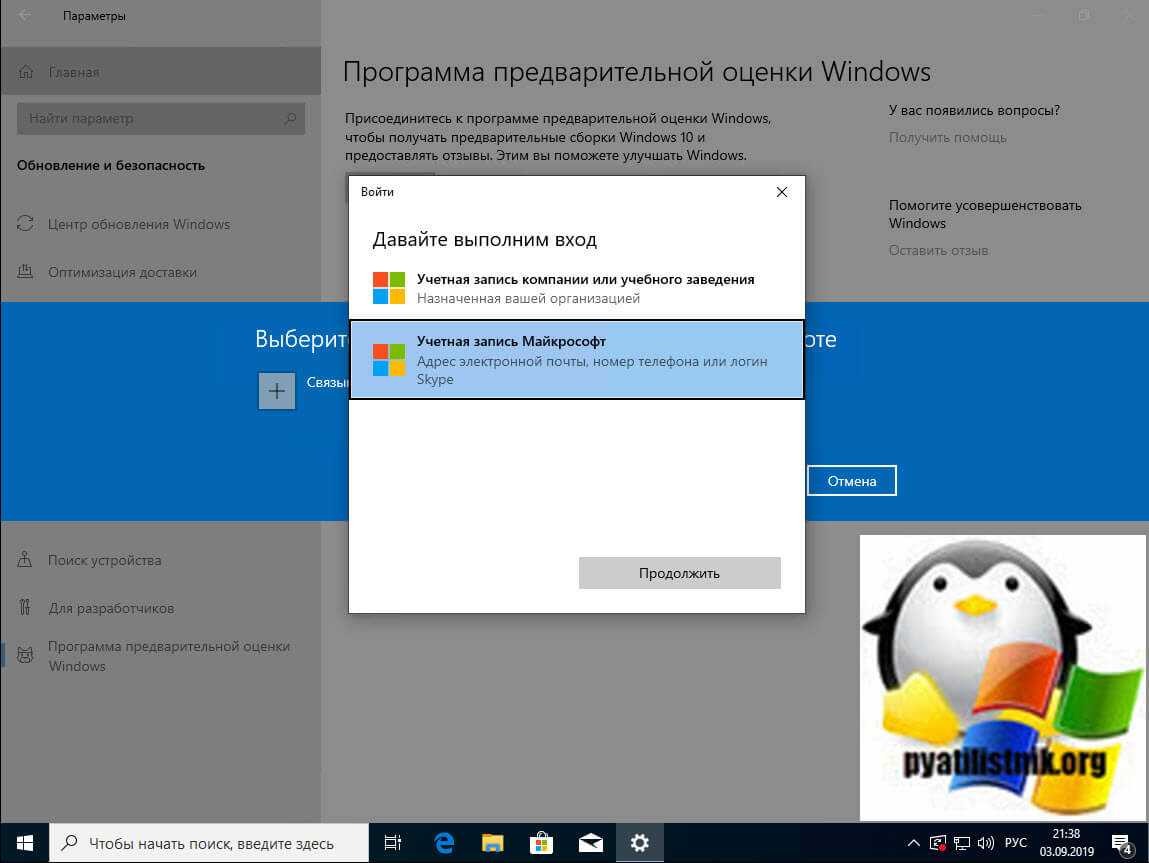Click the Microsoft logo beside Майкрософт account
The image size is (1149, 863).
(388, 360)
